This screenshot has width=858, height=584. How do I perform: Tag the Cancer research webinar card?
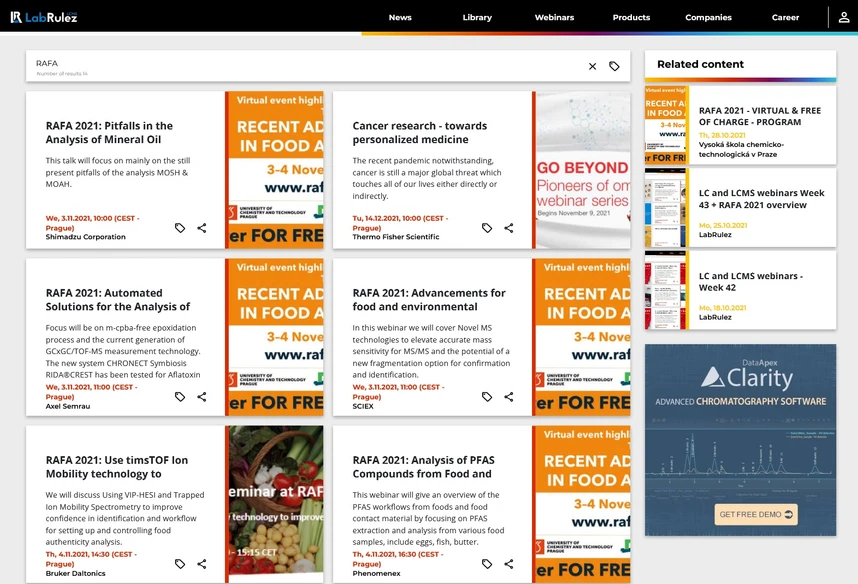pyautogui.click(x=487, y=228)
